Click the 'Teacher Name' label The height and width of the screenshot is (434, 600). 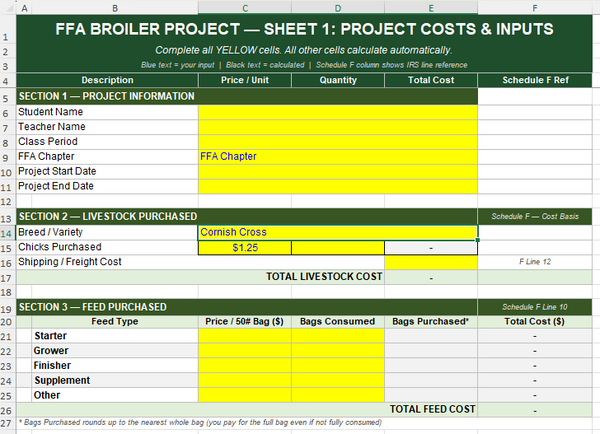tap(52, 127)
